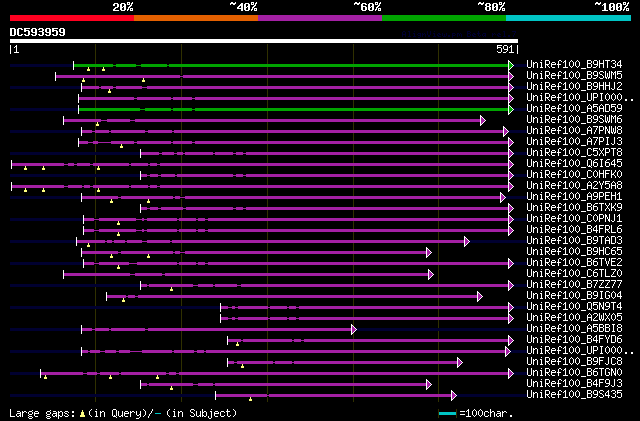Click the UniRef100_C6TLZ0 label

[x=574, y=274]
